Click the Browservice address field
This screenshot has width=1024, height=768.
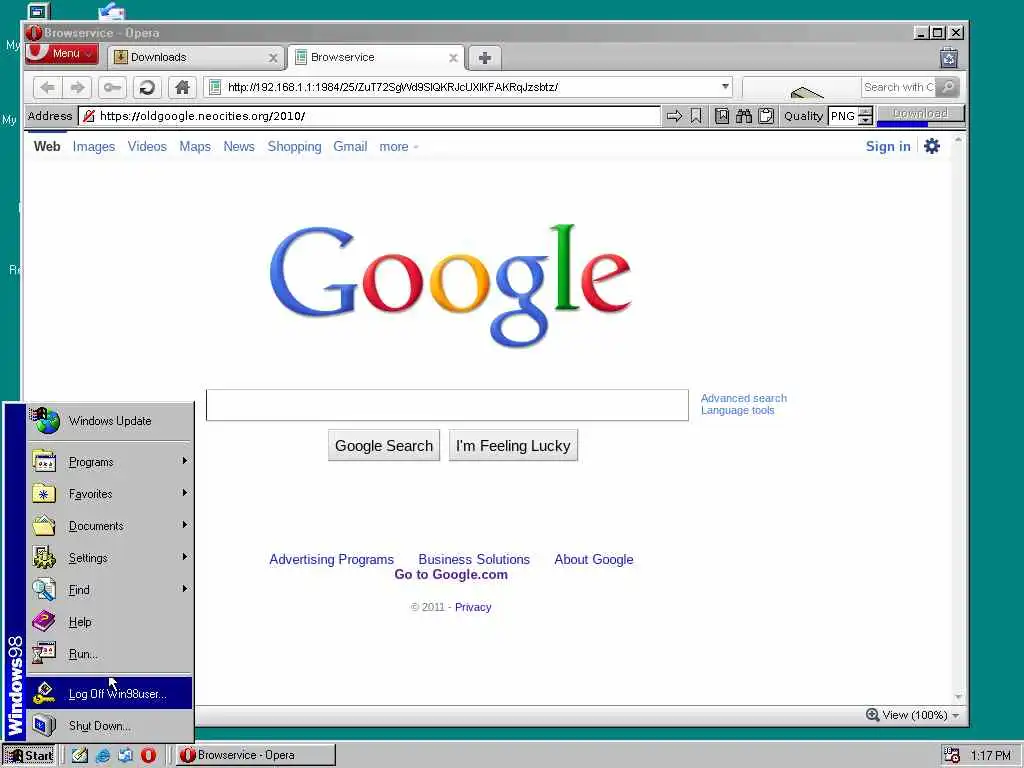click(x=369, y=116)
